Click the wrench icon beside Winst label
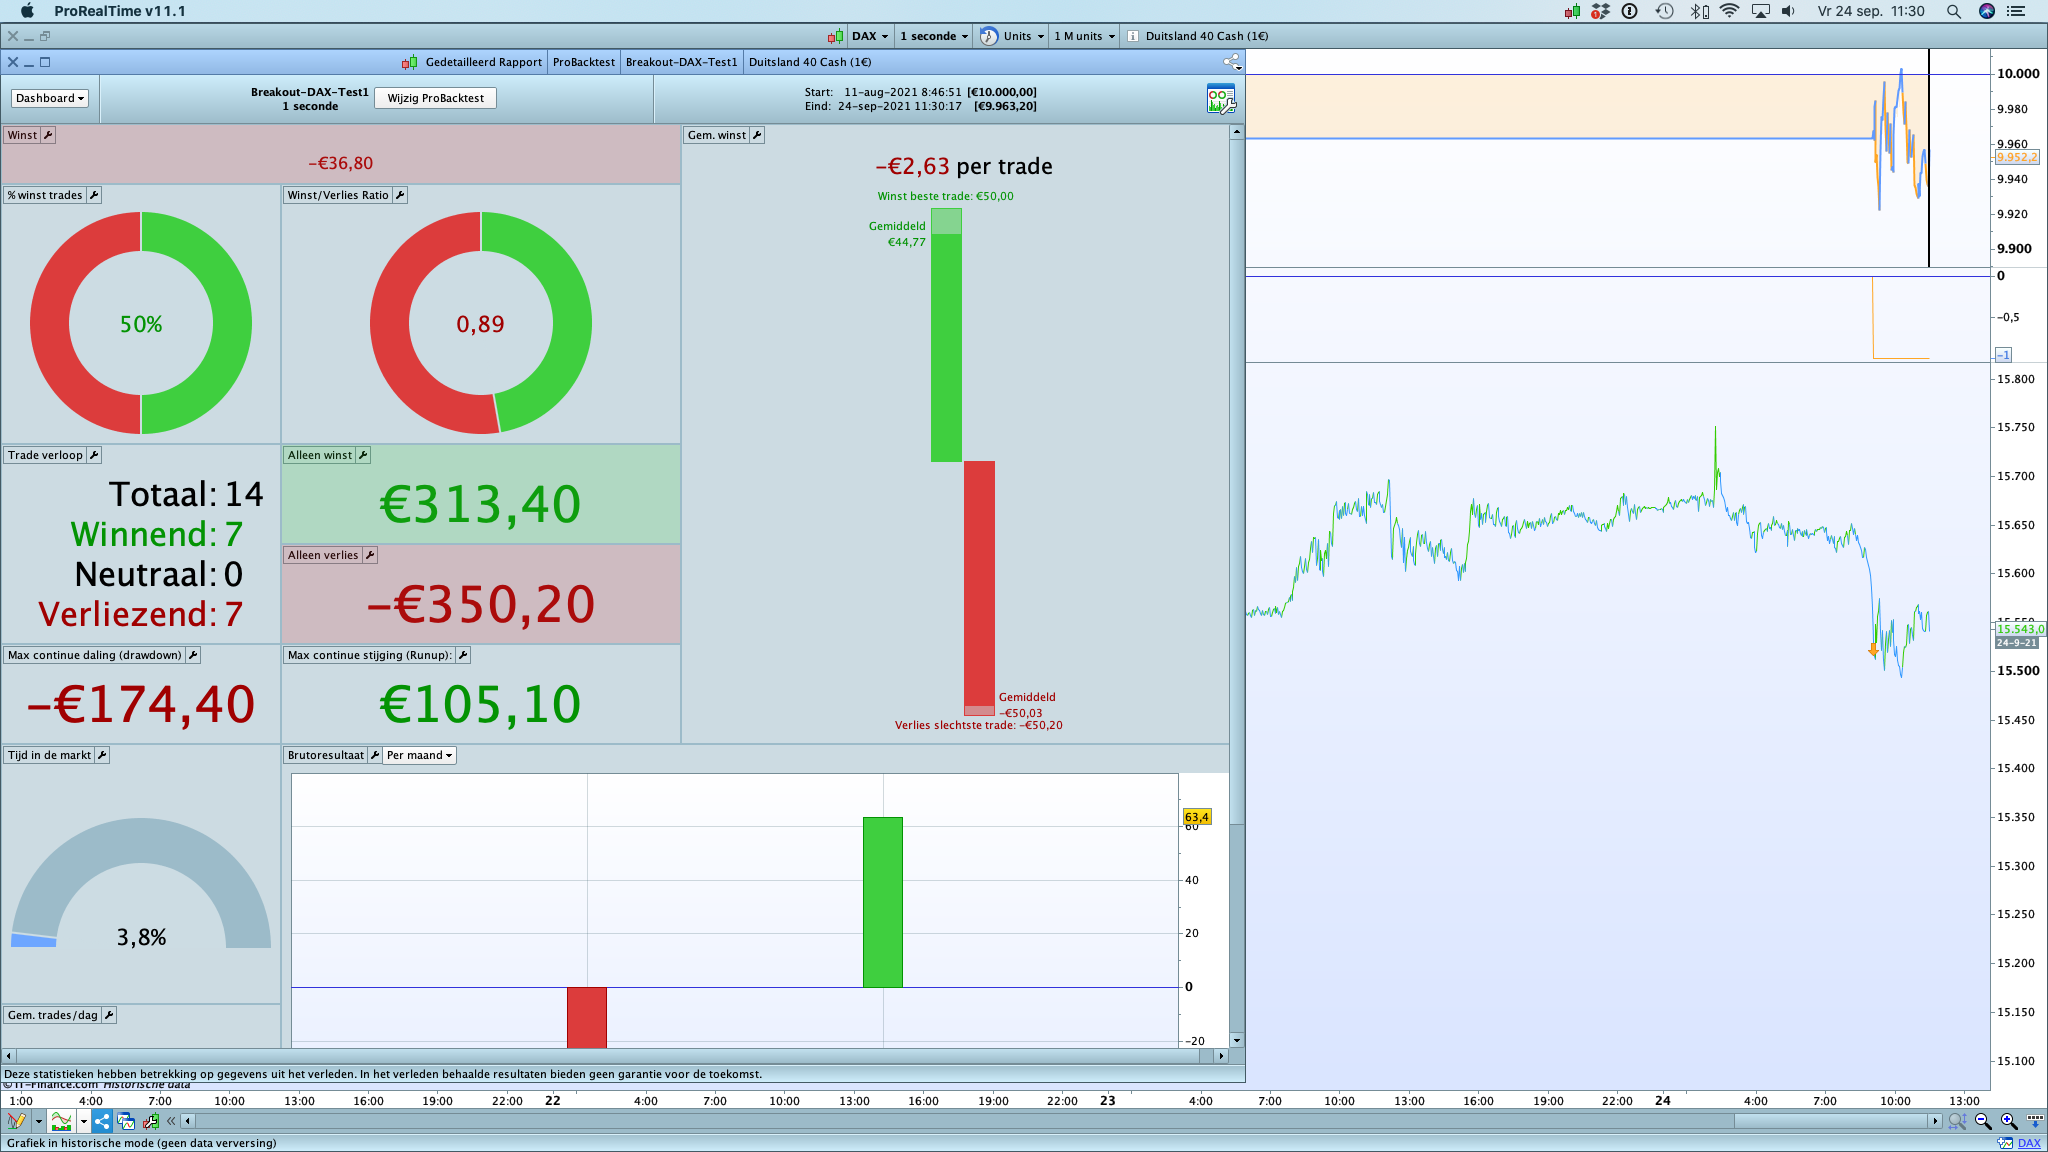Image resolution: width=2048 pixels, height=1152 pixels. [48, 135]
